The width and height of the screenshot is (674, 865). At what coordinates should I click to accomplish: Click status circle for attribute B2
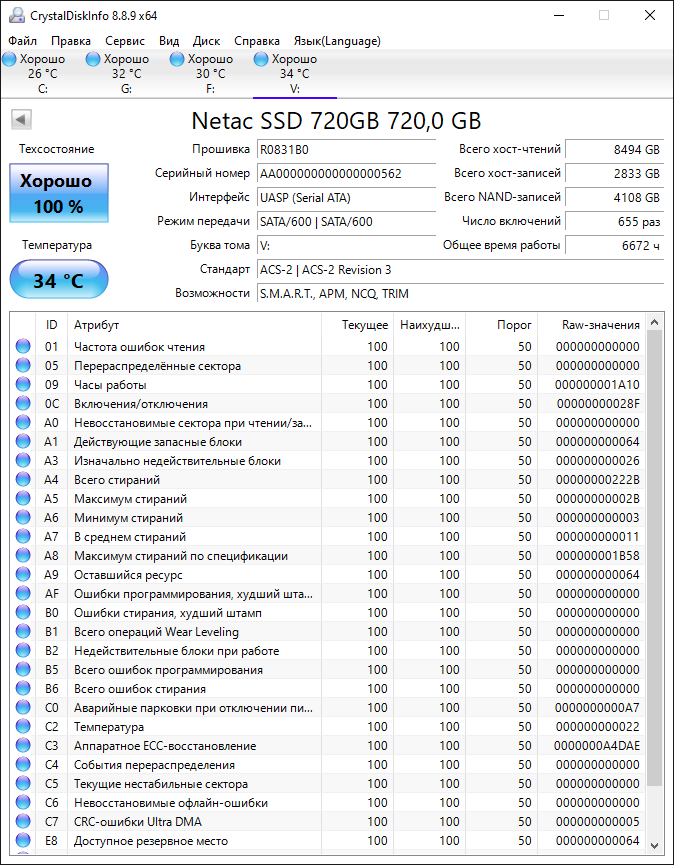click(x=23, y=650)
